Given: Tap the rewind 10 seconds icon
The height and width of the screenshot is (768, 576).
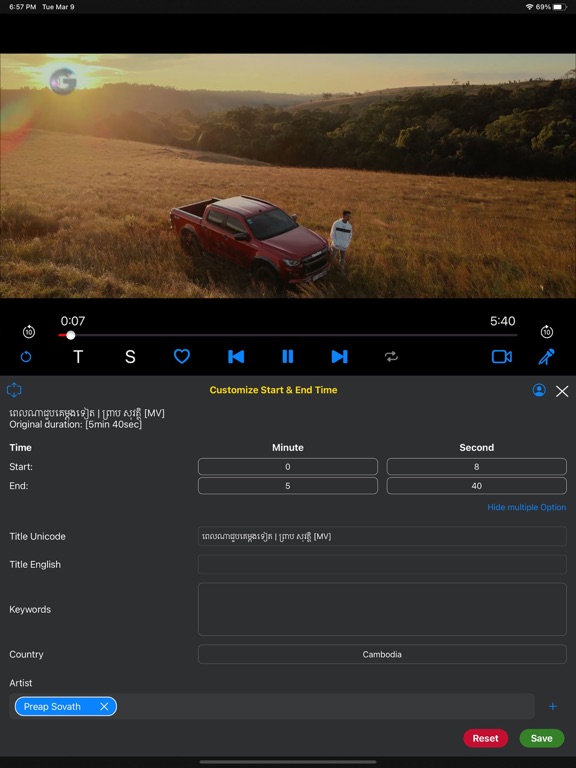Looking at the screenshot, I should click(29, 332).
